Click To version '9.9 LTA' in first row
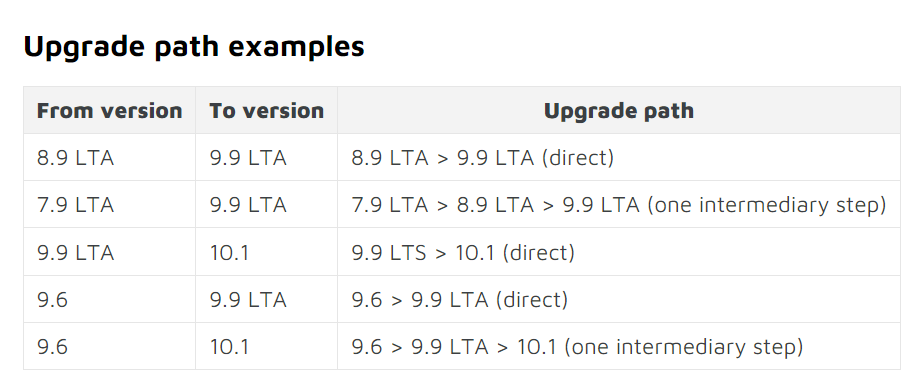 tap(248, 158)
